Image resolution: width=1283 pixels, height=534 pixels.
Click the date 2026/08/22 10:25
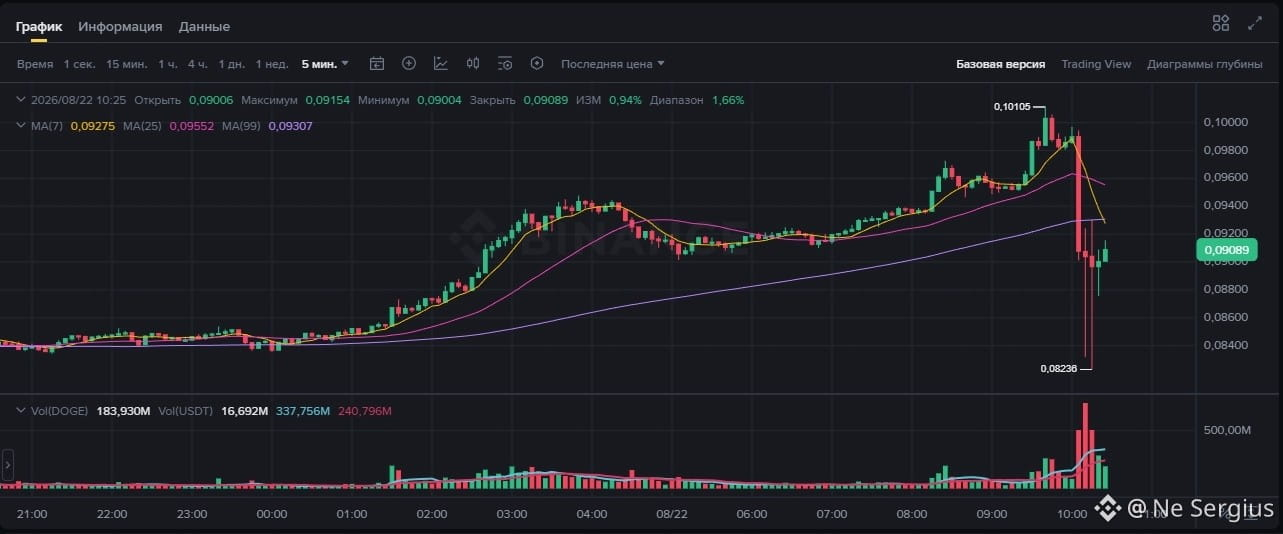79,100
